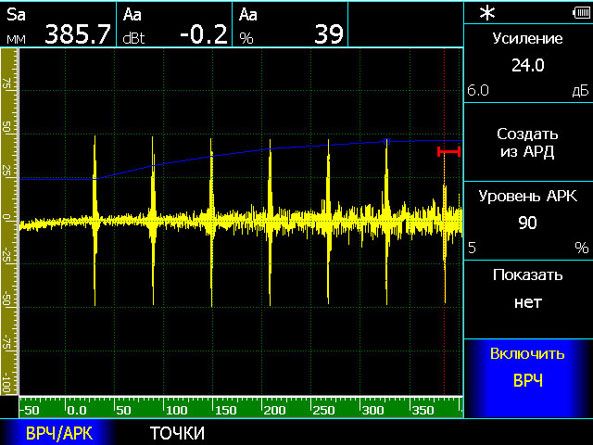This screenshot has height=445, width=593.
Task: Click the gain step value 6.0
Action: 478,91
